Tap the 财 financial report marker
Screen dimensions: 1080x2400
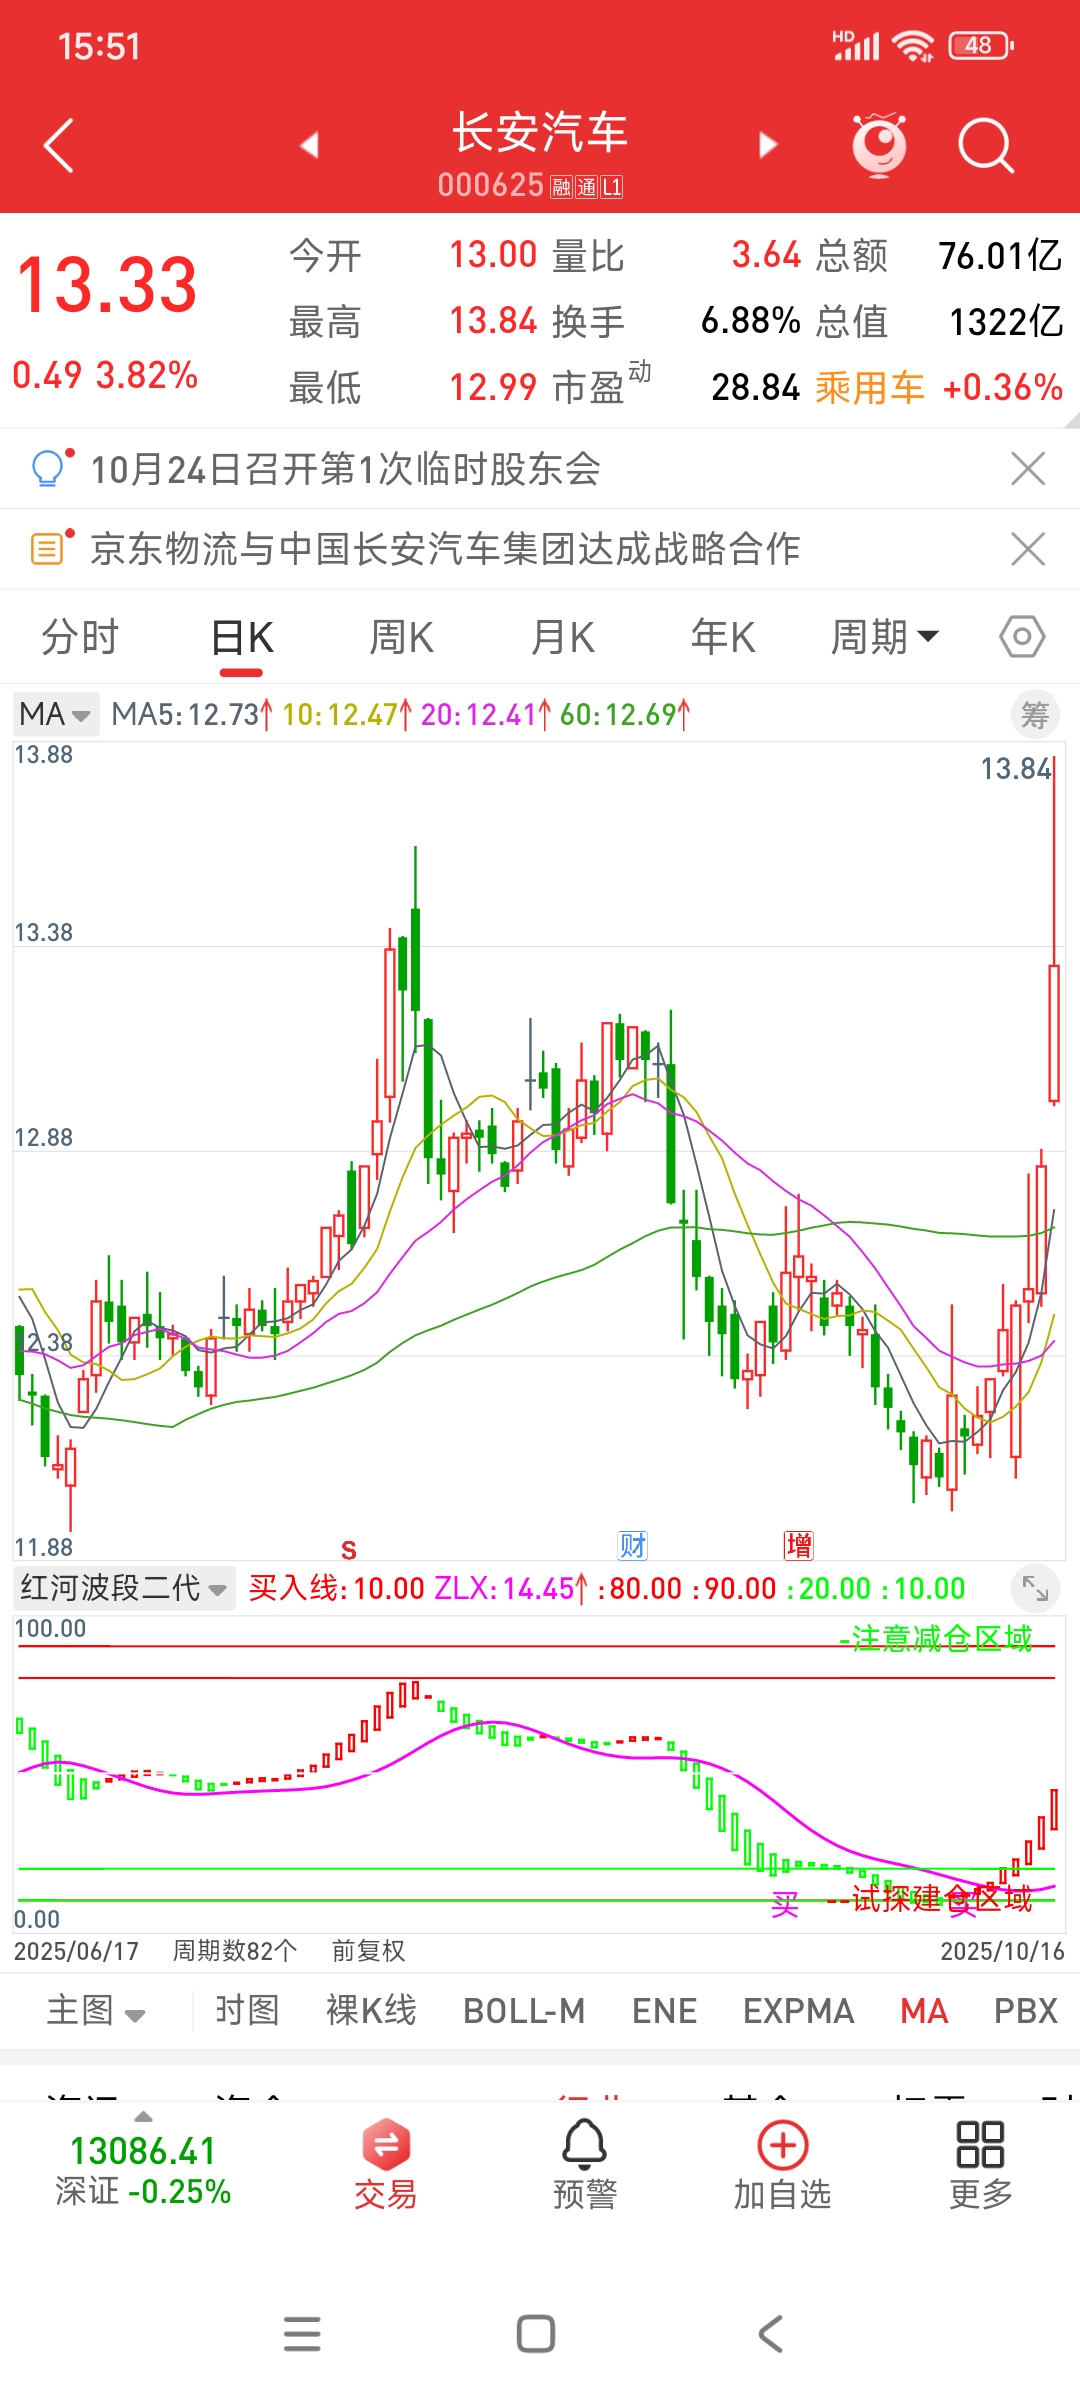coord(633,1546)
